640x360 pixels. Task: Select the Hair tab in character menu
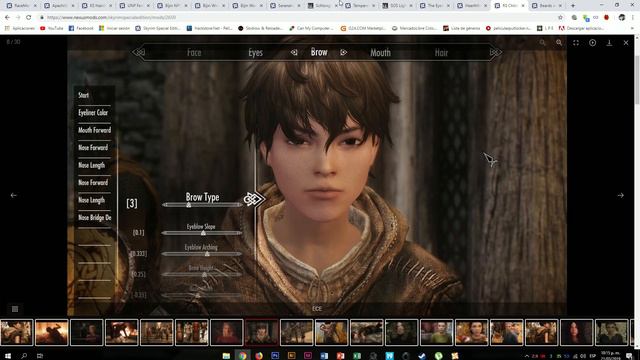[x=441, y=53]
